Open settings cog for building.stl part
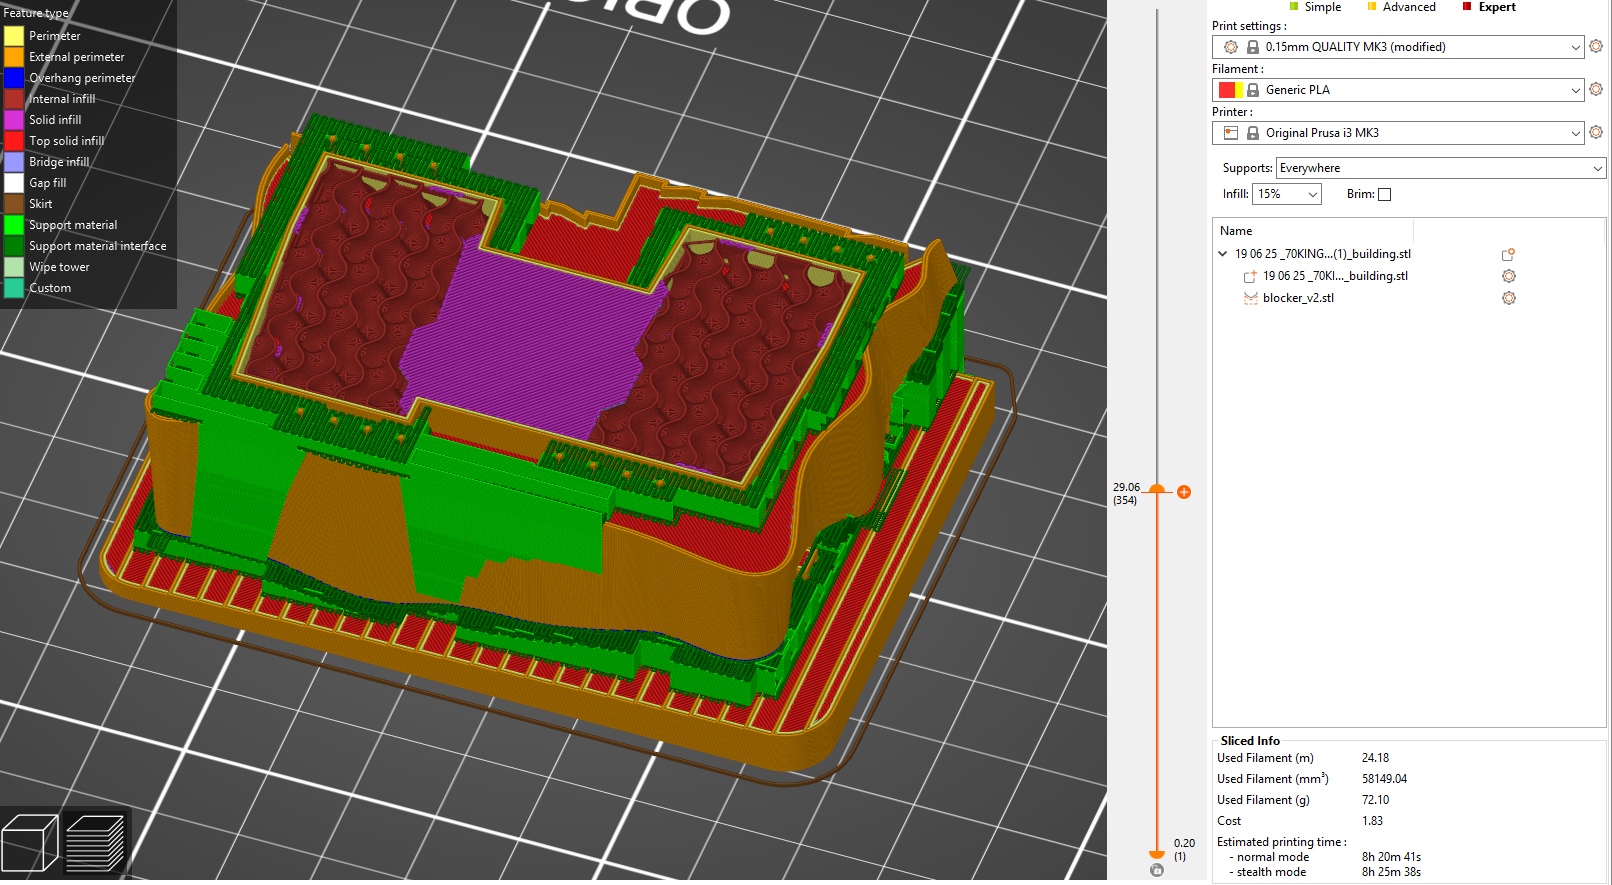The width and height of the screenshot is (1612, 885). [1509, 276]
